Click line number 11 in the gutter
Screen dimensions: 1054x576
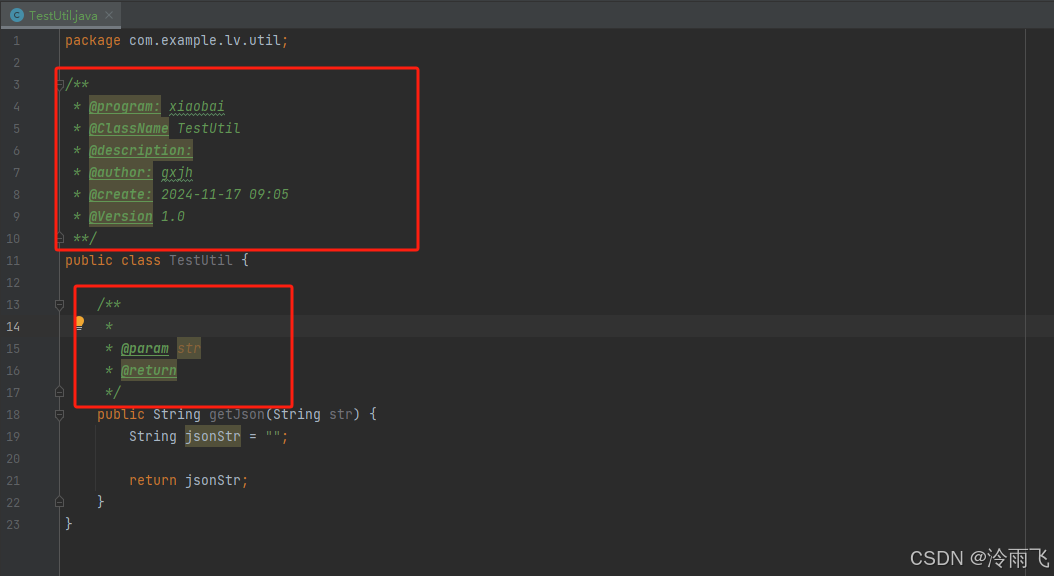pos(13,260)
